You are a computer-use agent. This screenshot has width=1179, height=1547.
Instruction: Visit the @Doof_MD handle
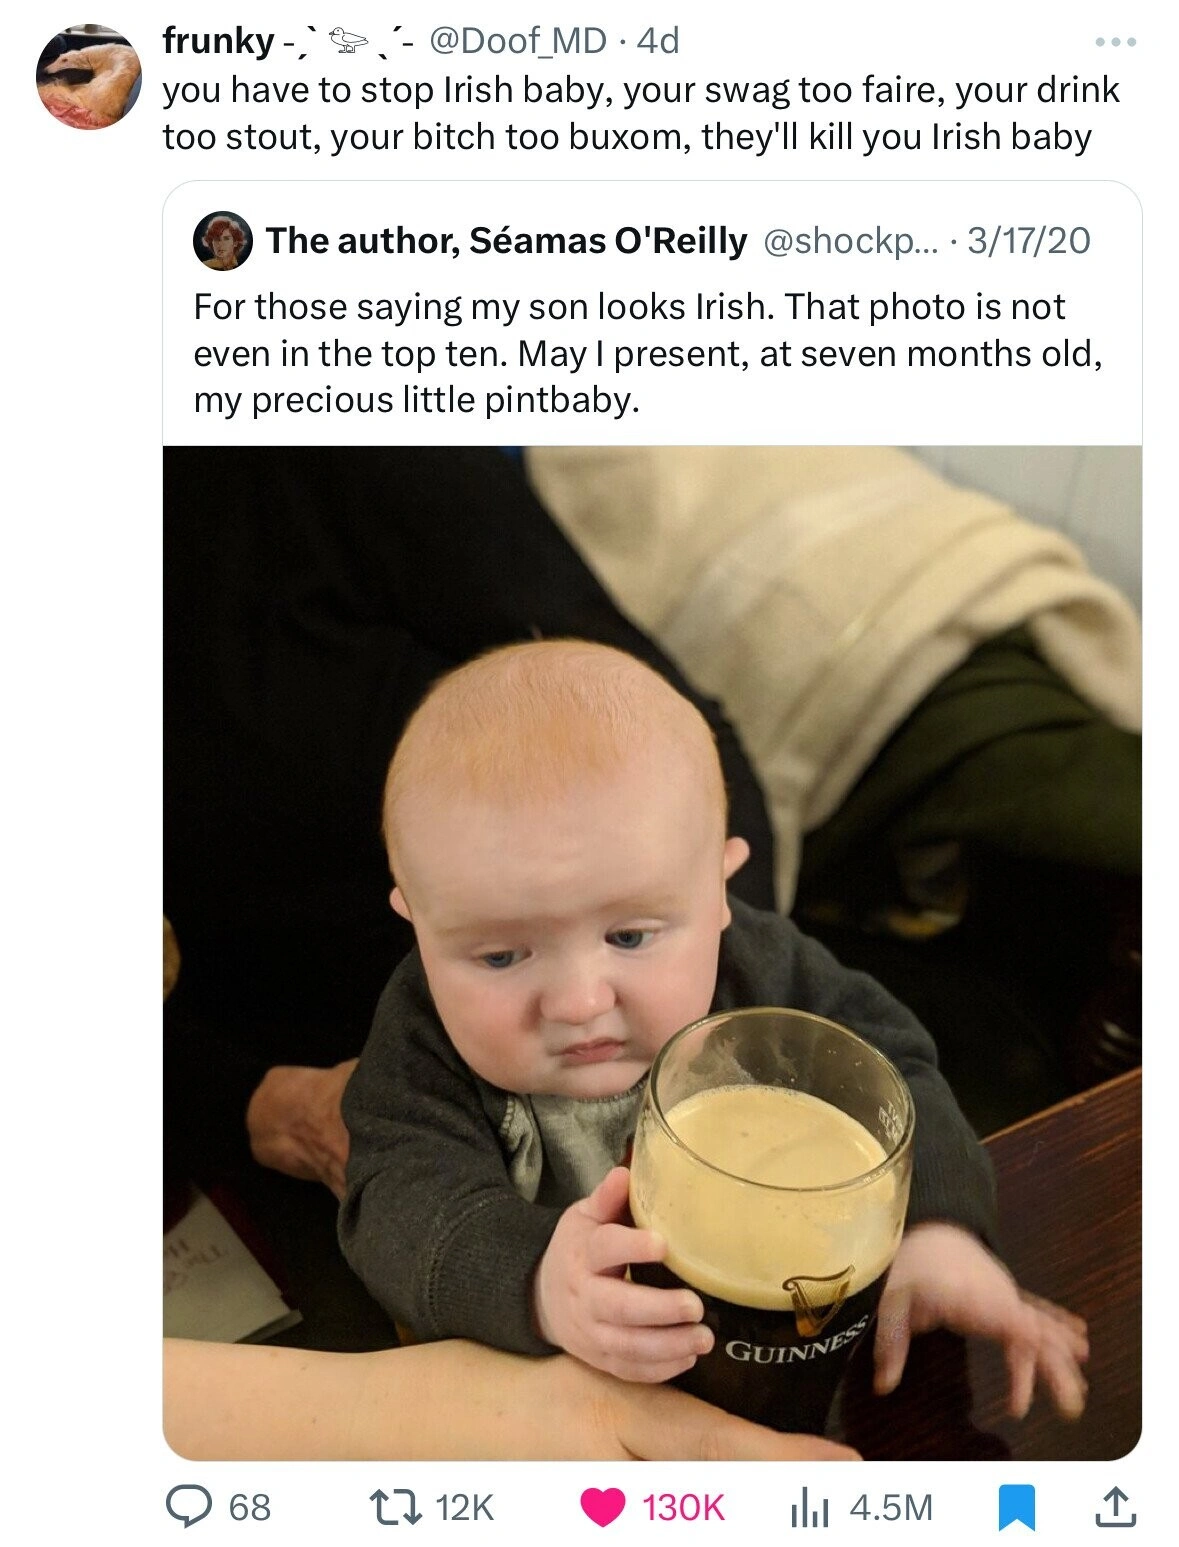tap(517, 41)
